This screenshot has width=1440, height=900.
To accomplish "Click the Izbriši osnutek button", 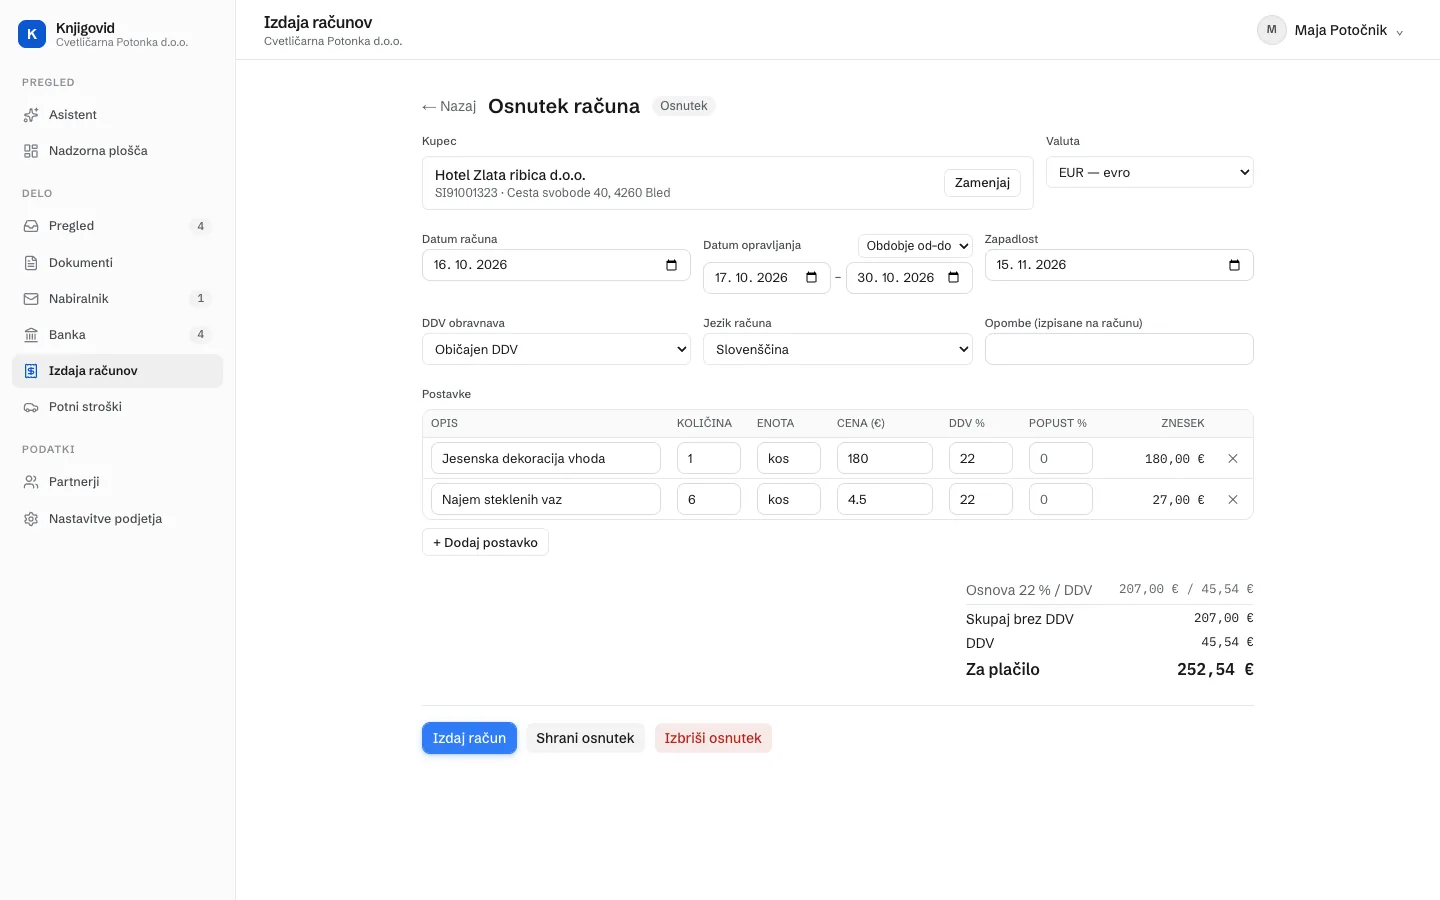I will 713,738.
